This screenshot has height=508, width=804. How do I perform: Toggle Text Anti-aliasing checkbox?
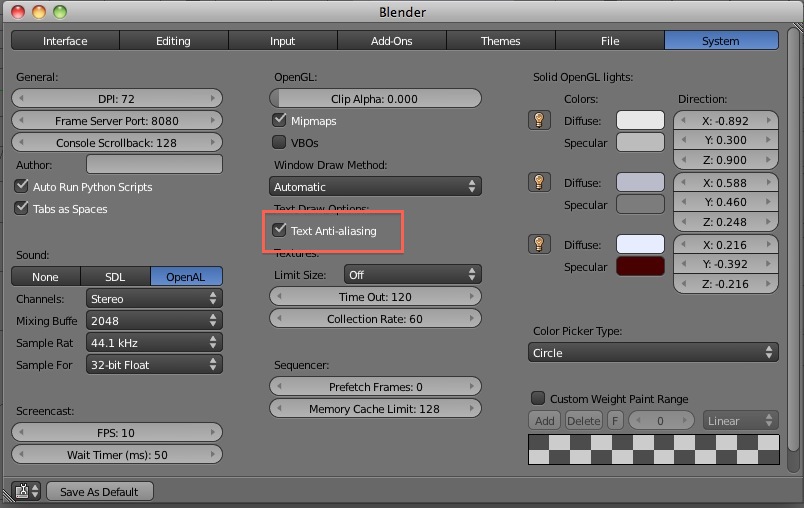279,230
